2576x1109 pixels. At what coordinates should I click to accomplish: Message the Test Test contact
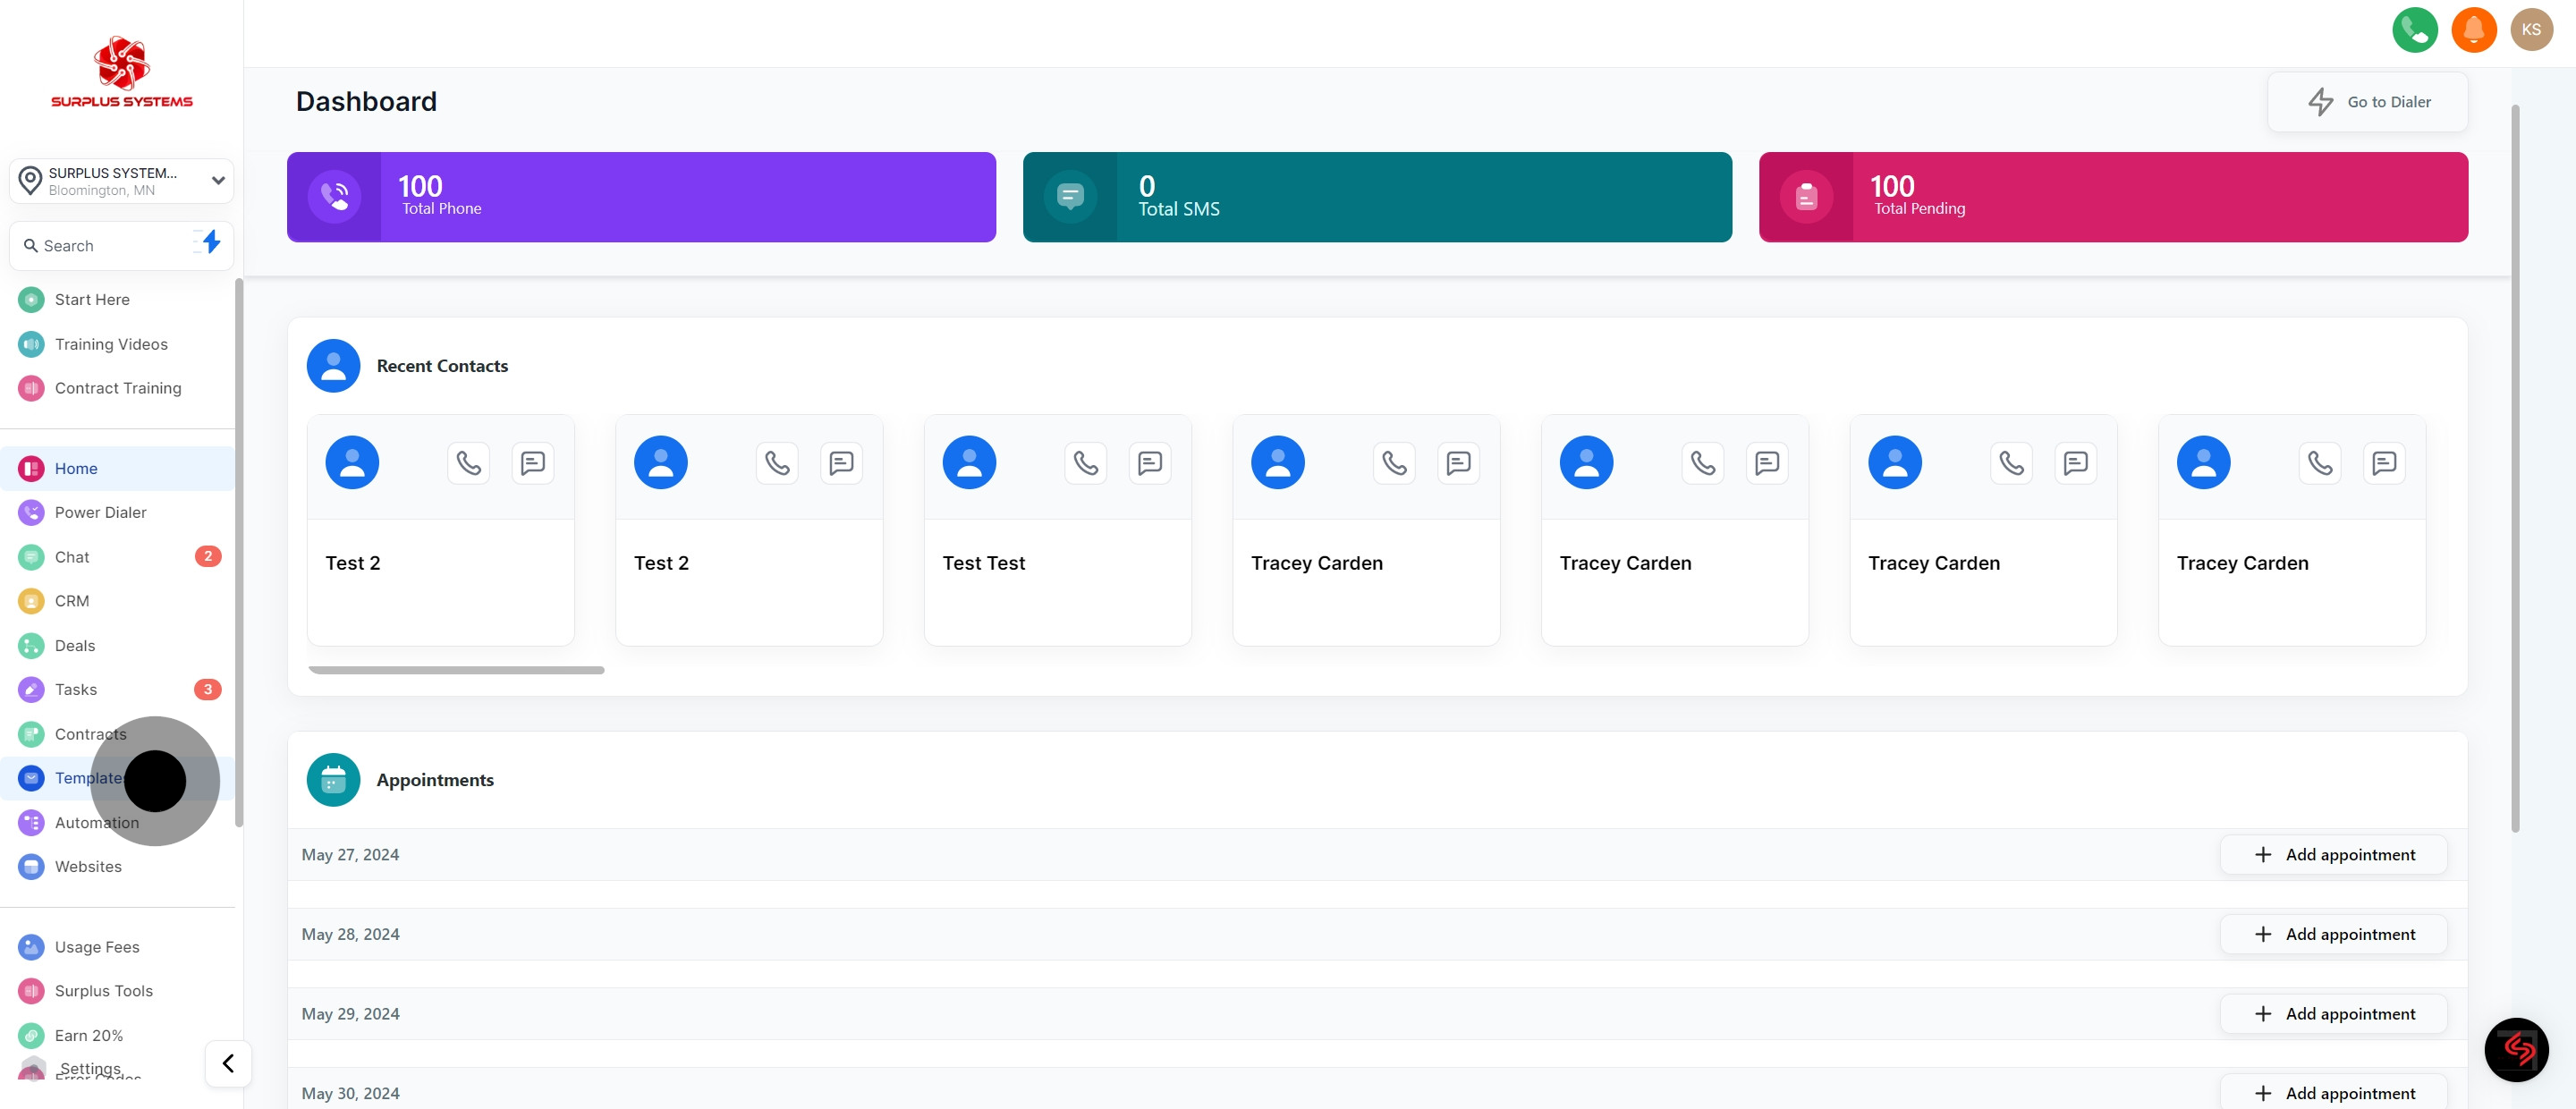click(x=1149, y=463)
